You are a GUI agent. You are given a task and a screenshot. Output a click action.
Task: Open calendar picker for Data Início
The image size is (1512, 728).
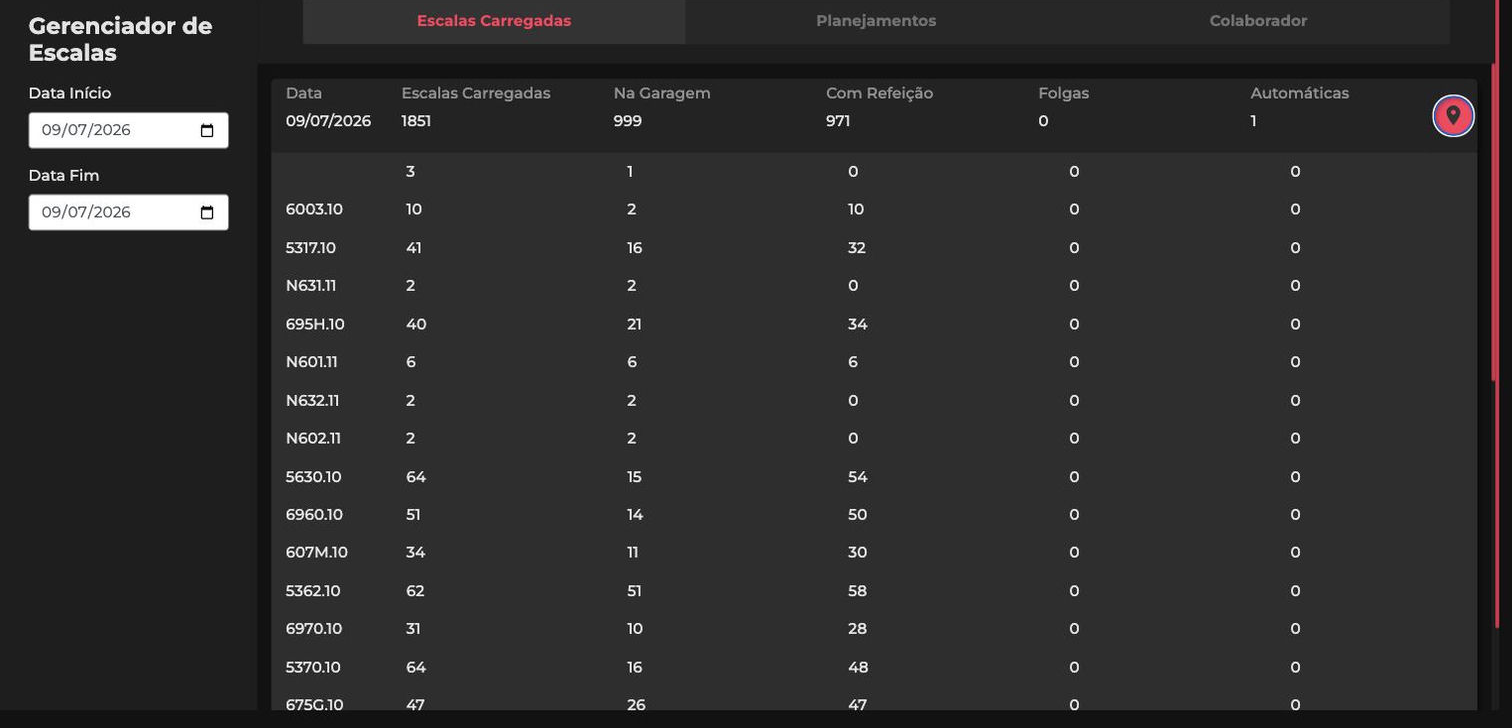pos(207,130)
